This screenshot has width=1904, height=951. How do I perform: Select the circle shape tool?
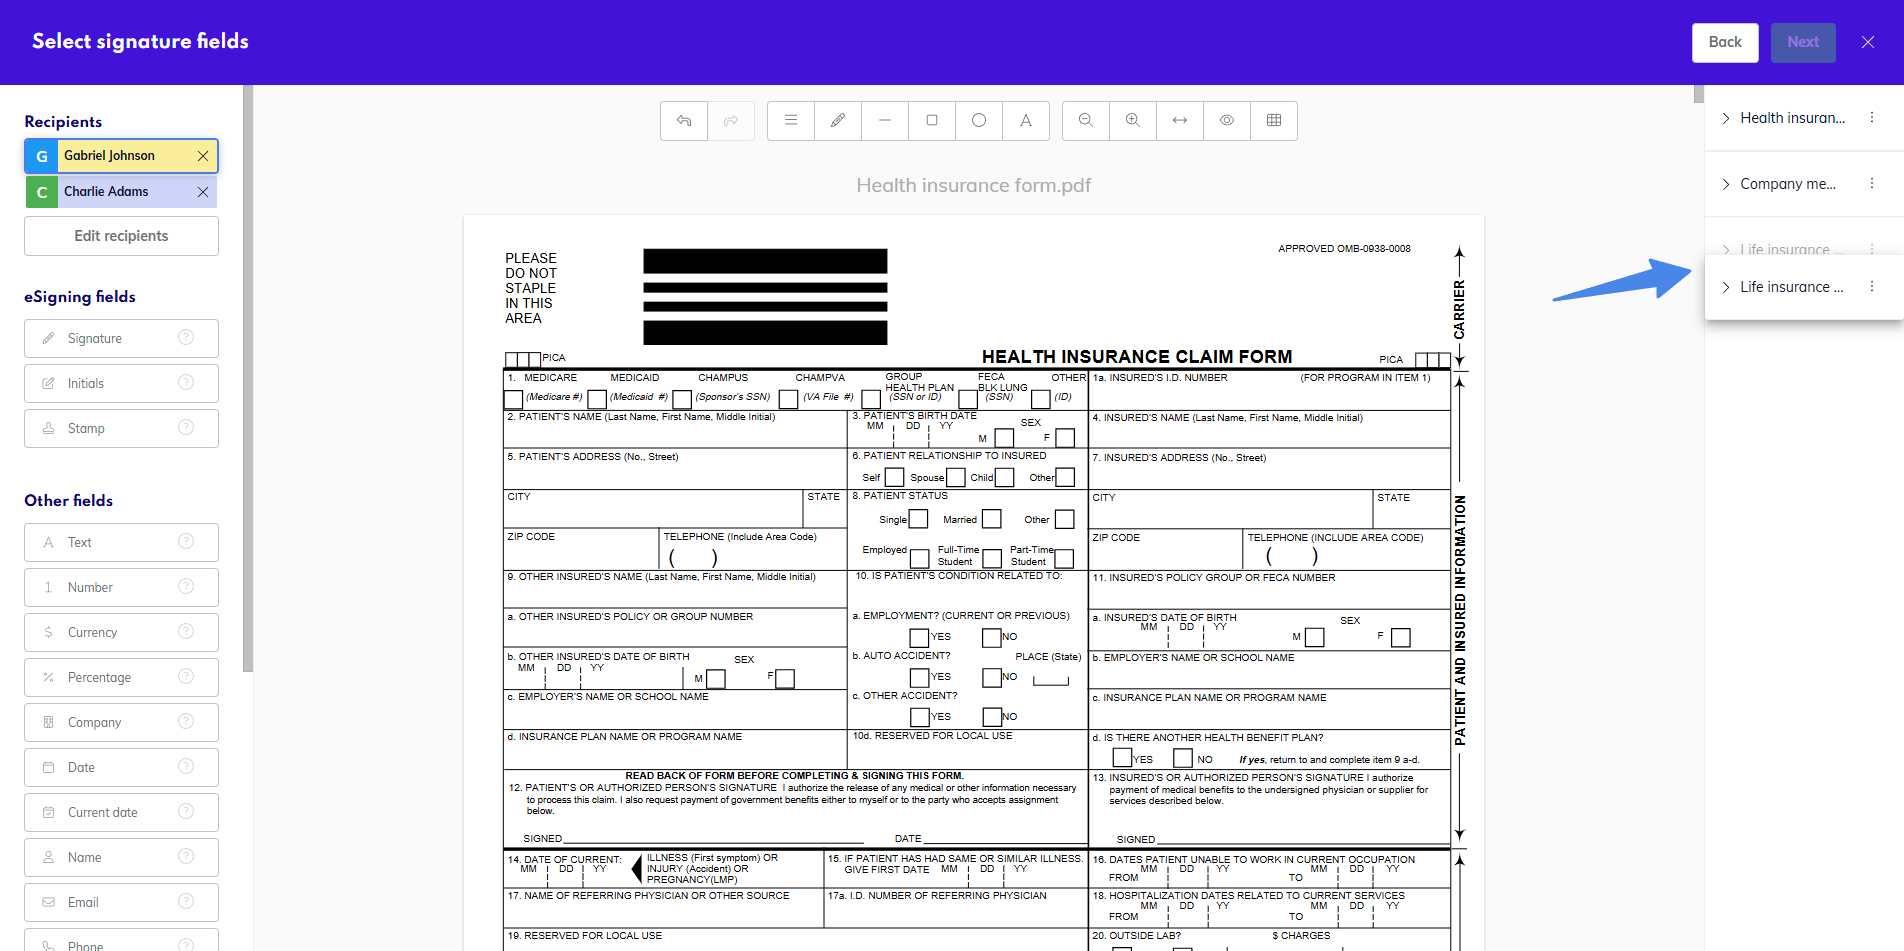point(979,120)
